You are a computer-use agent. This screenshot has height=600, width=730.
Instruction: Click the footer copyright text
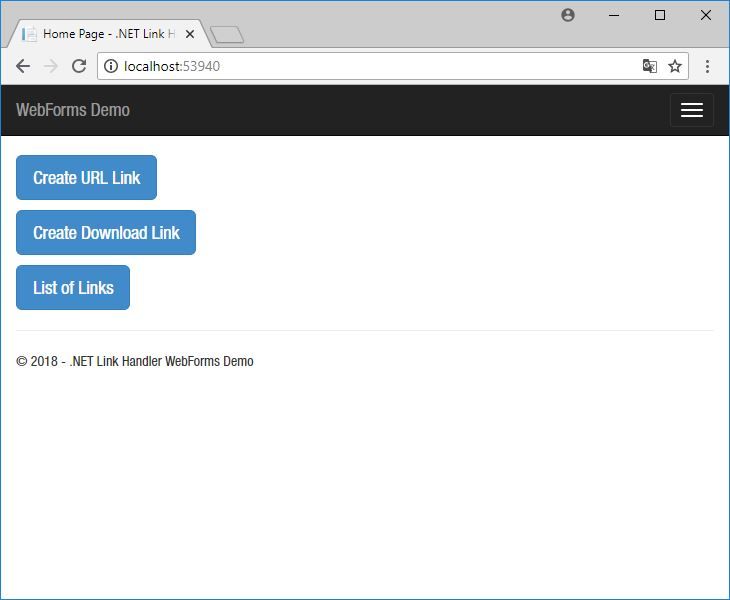coord(135,361)
